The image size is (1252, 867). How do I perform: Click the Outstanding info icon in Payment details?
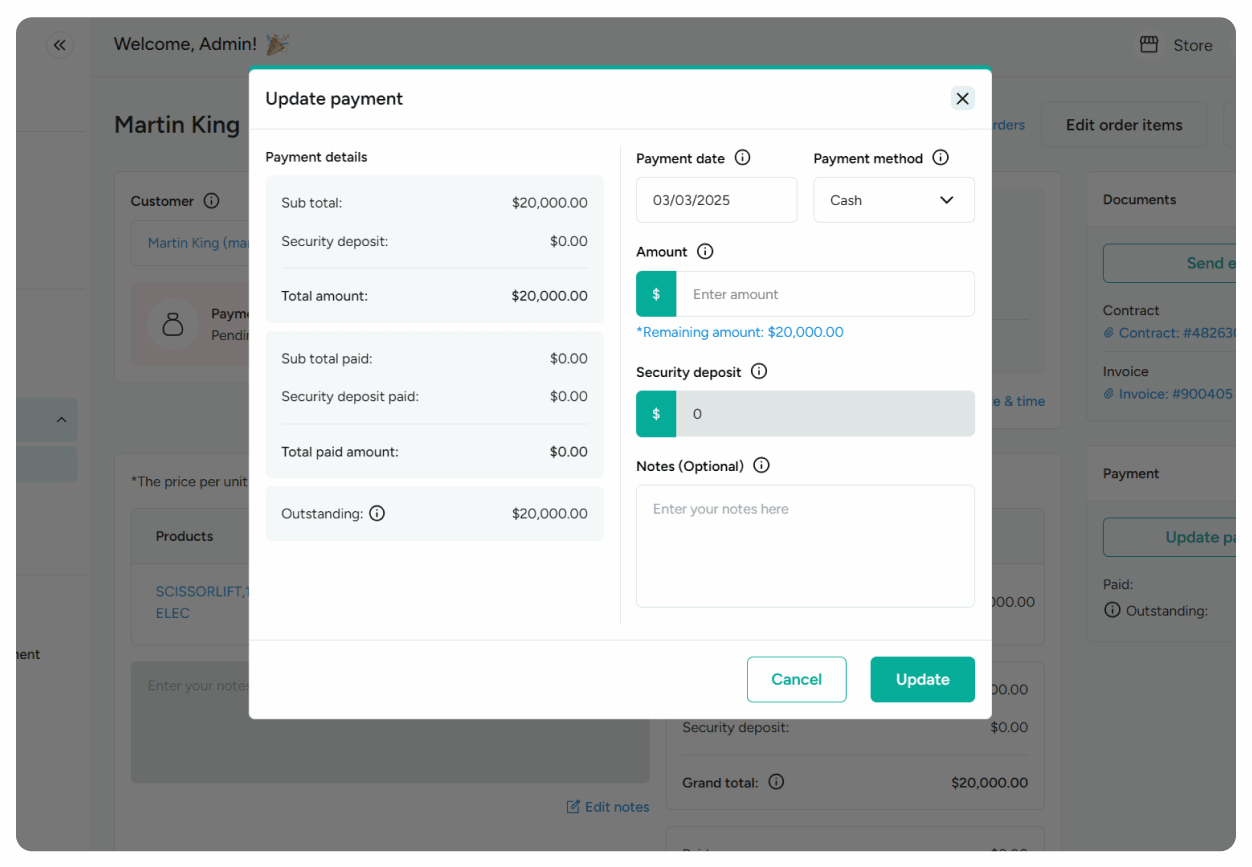[x=377, y=513]
